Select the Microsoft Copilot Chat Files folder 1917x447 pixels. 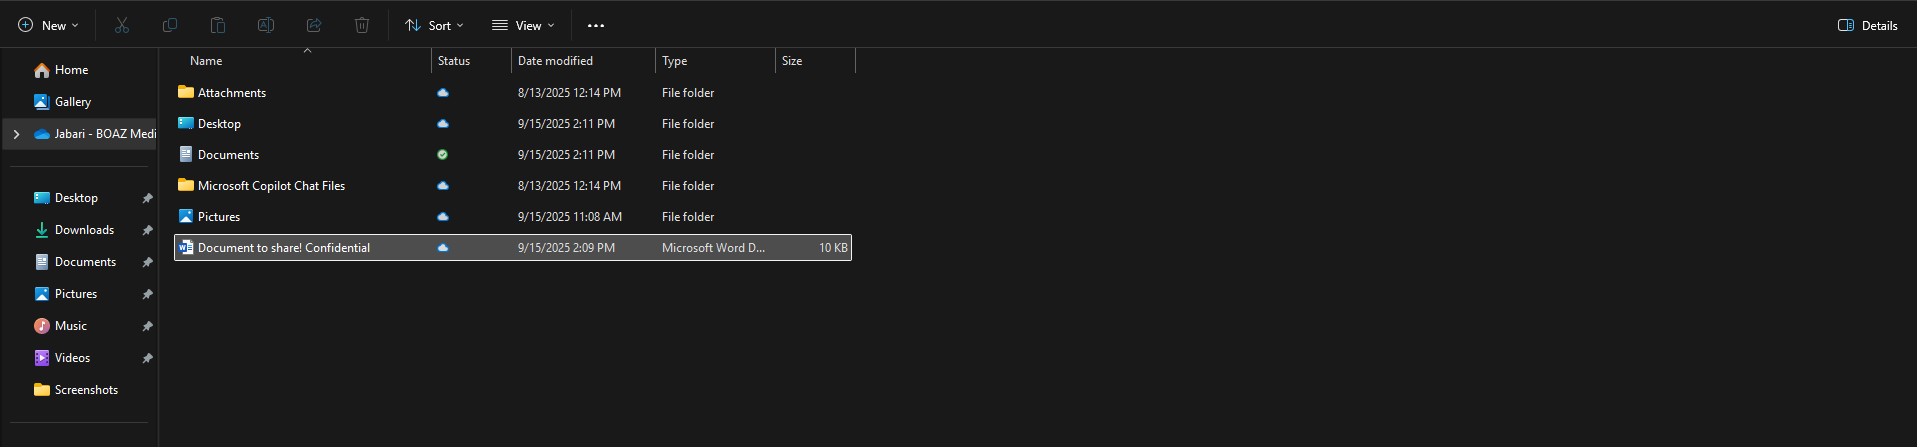(x=271, y=186)
